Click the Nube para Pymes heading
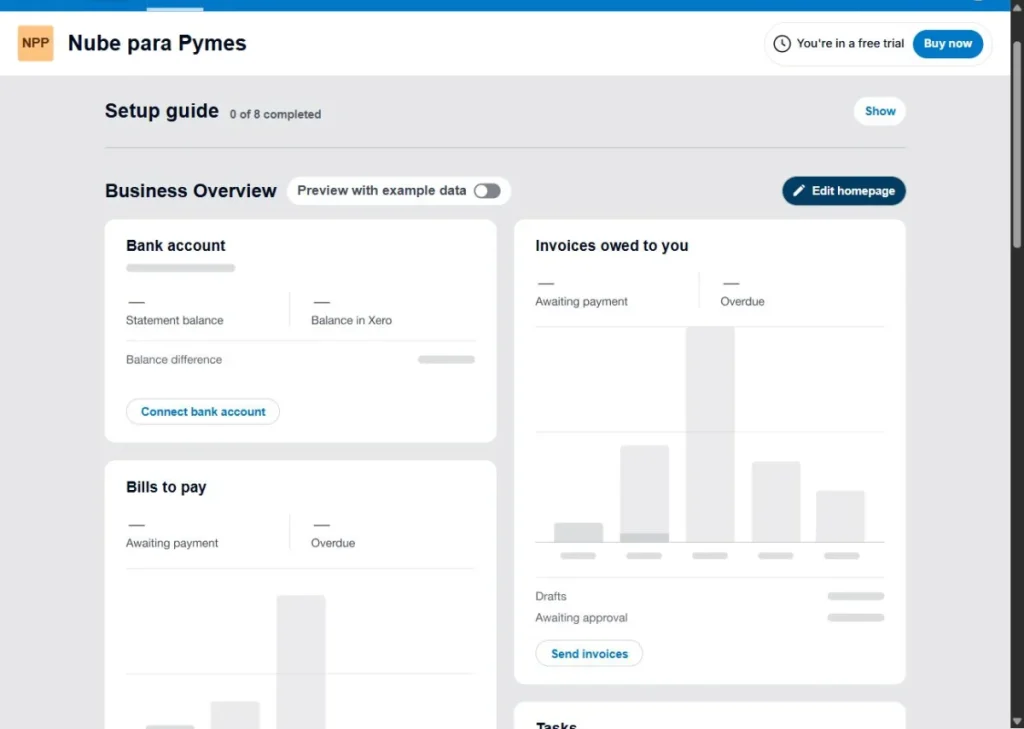 [157, 43]
